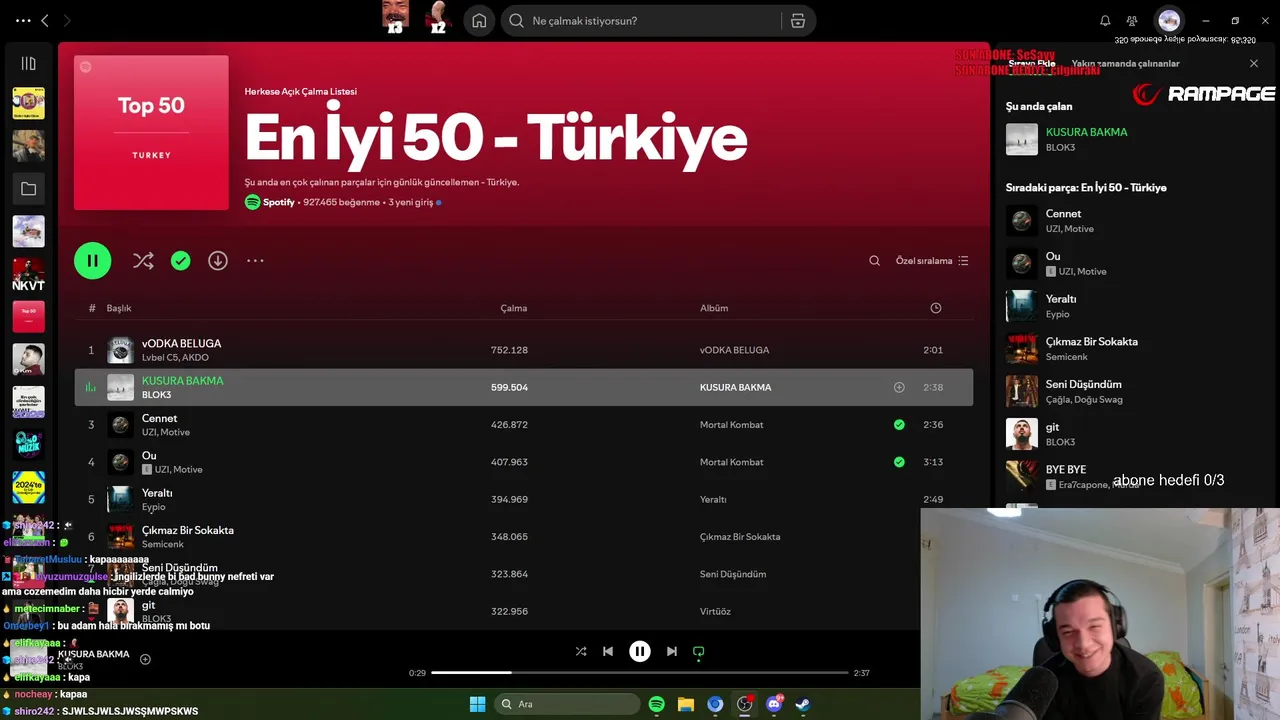Open Spotify from the taskbar
The image size is (1280, 720).
pos(657,704)
